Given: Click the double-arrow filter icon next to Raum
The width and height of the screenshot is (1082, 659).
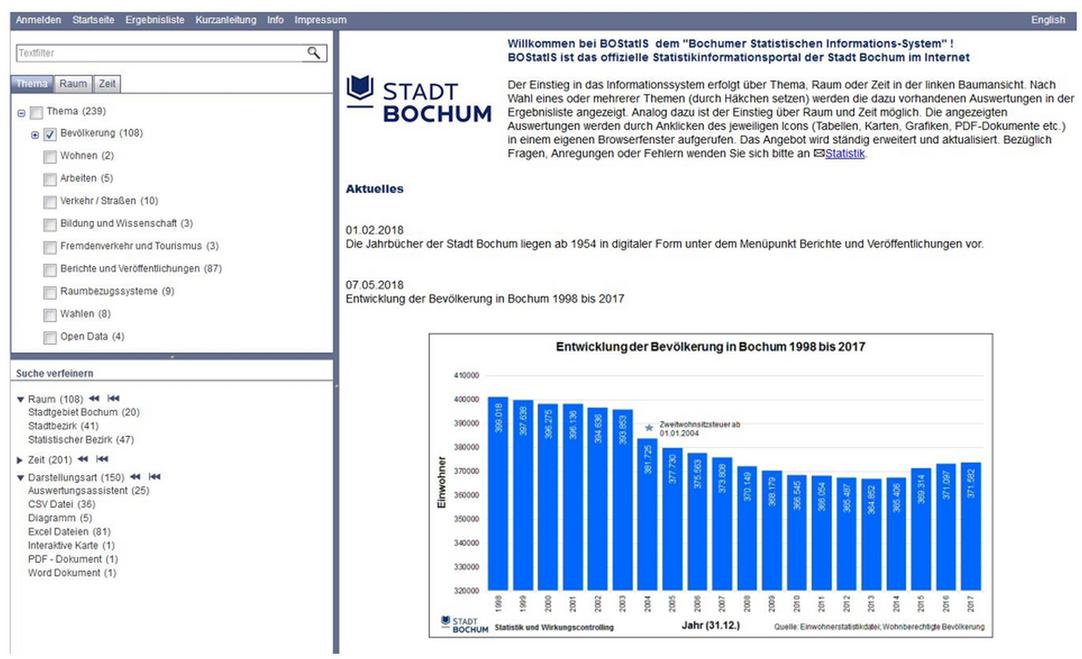Looking at the screenshot, I should point(95,399).
